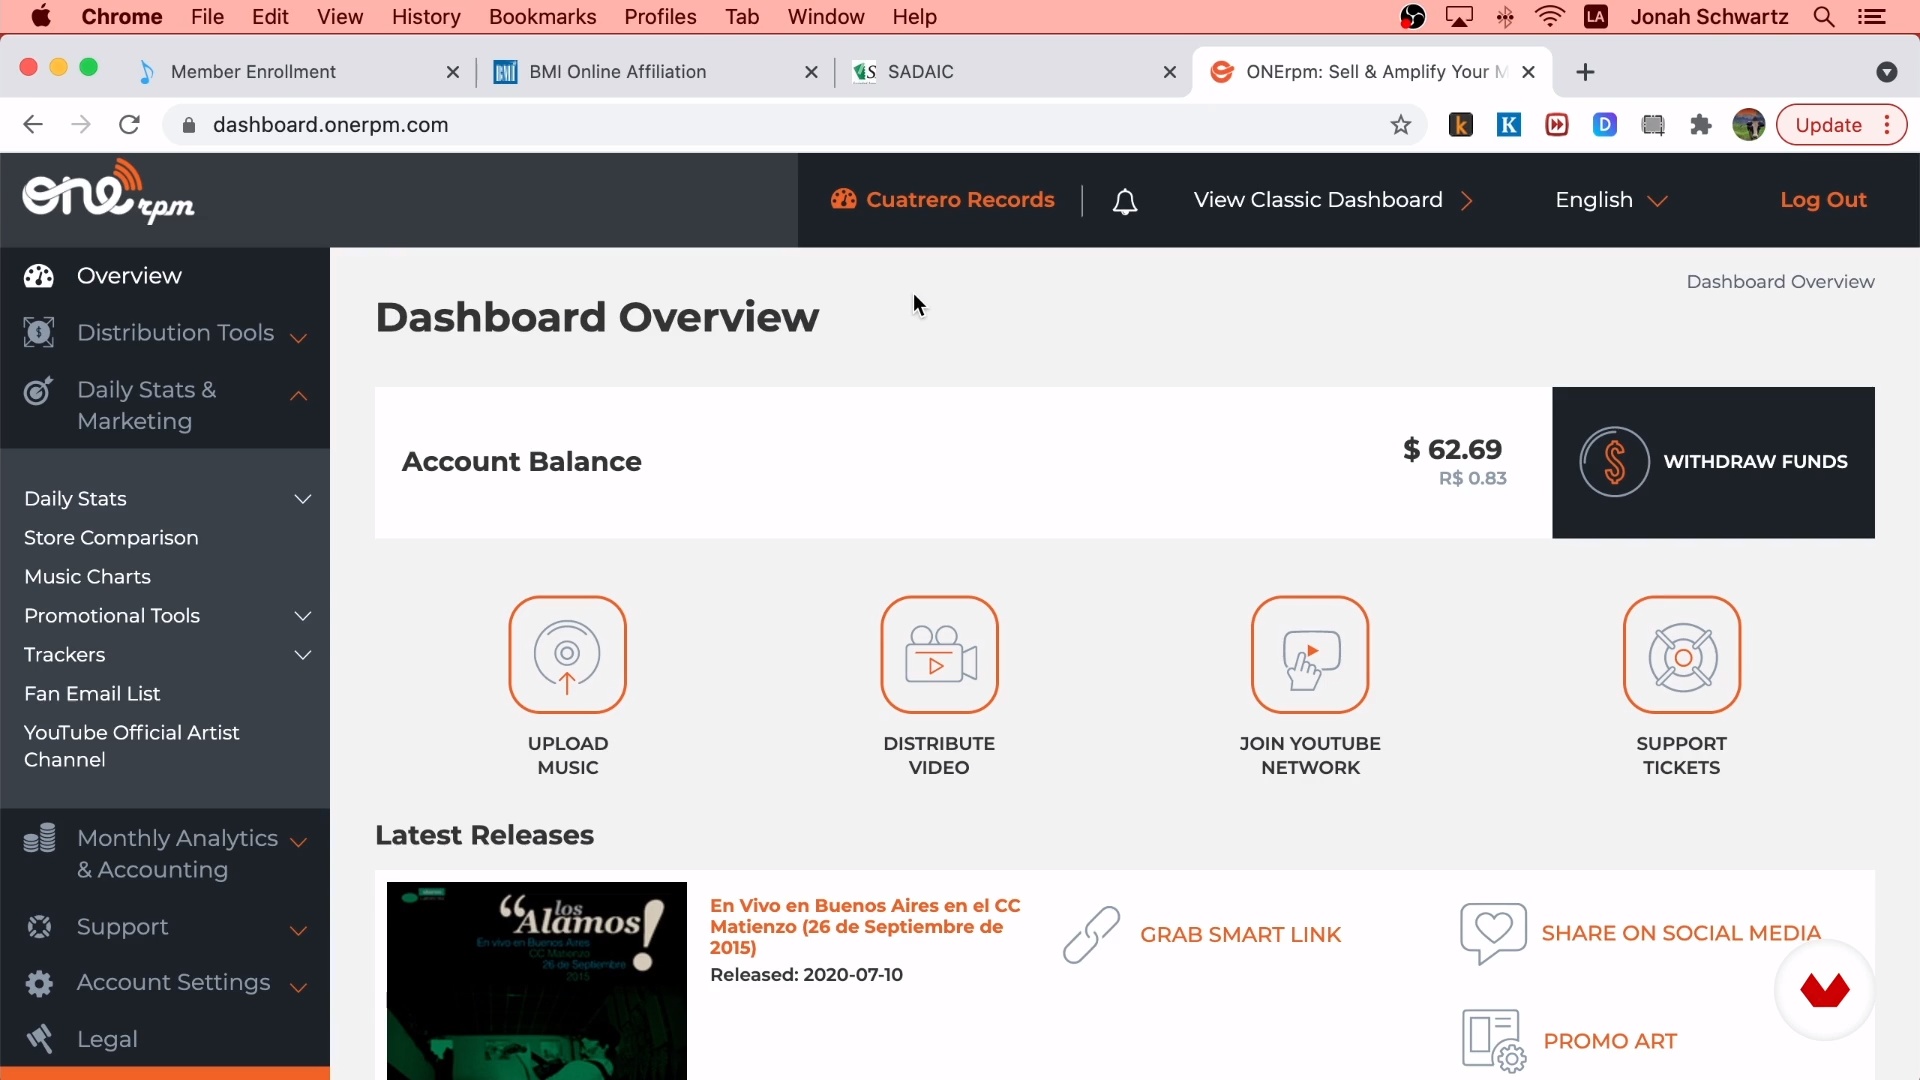Click the Monthly Analytics coins icon
Viewport: 1920px width, 1080px height.
click(39, 838)
